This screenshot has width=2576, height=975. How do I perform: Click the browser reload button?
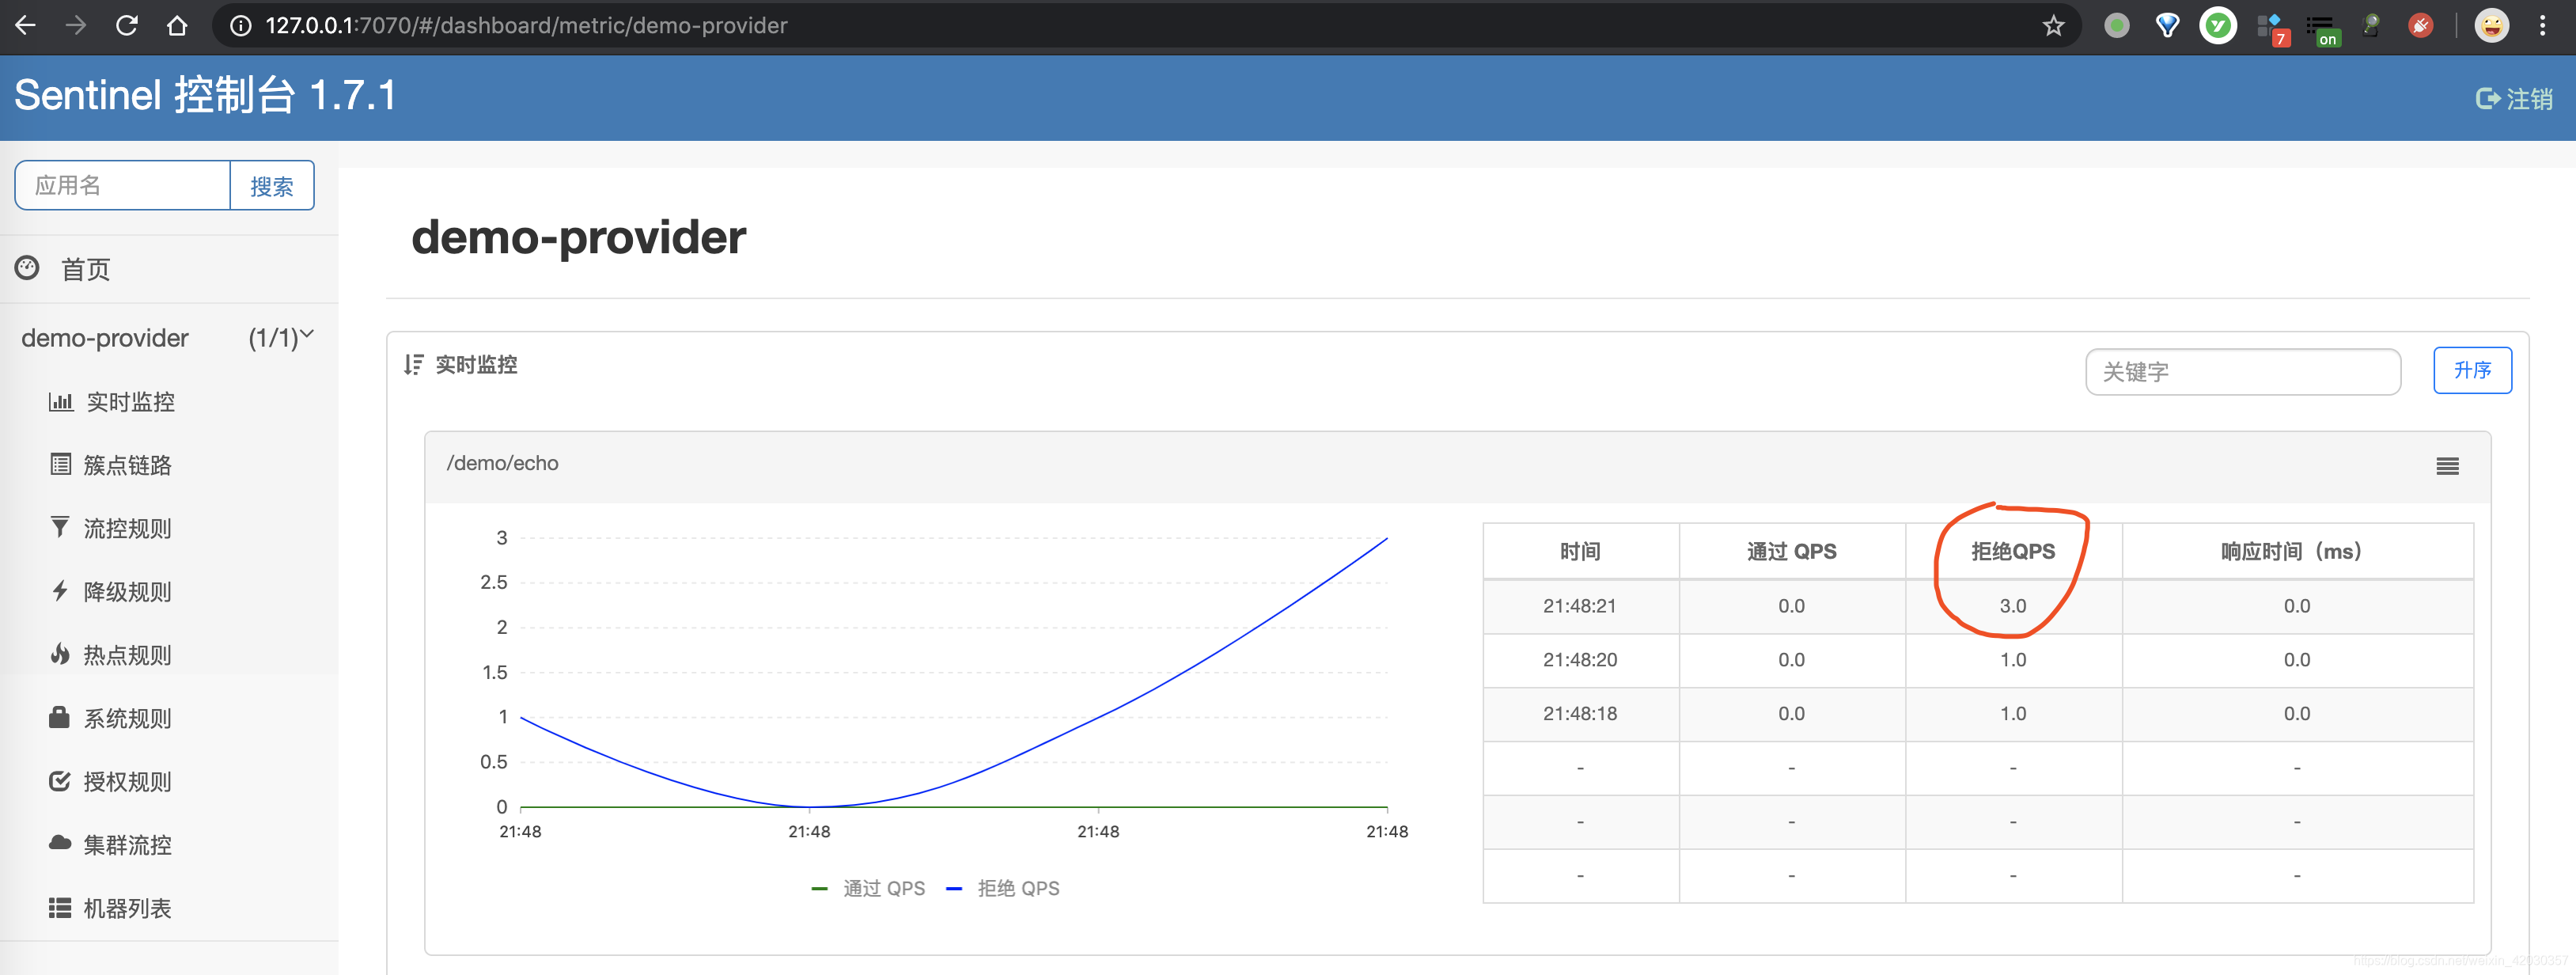[x=127, y=26]
